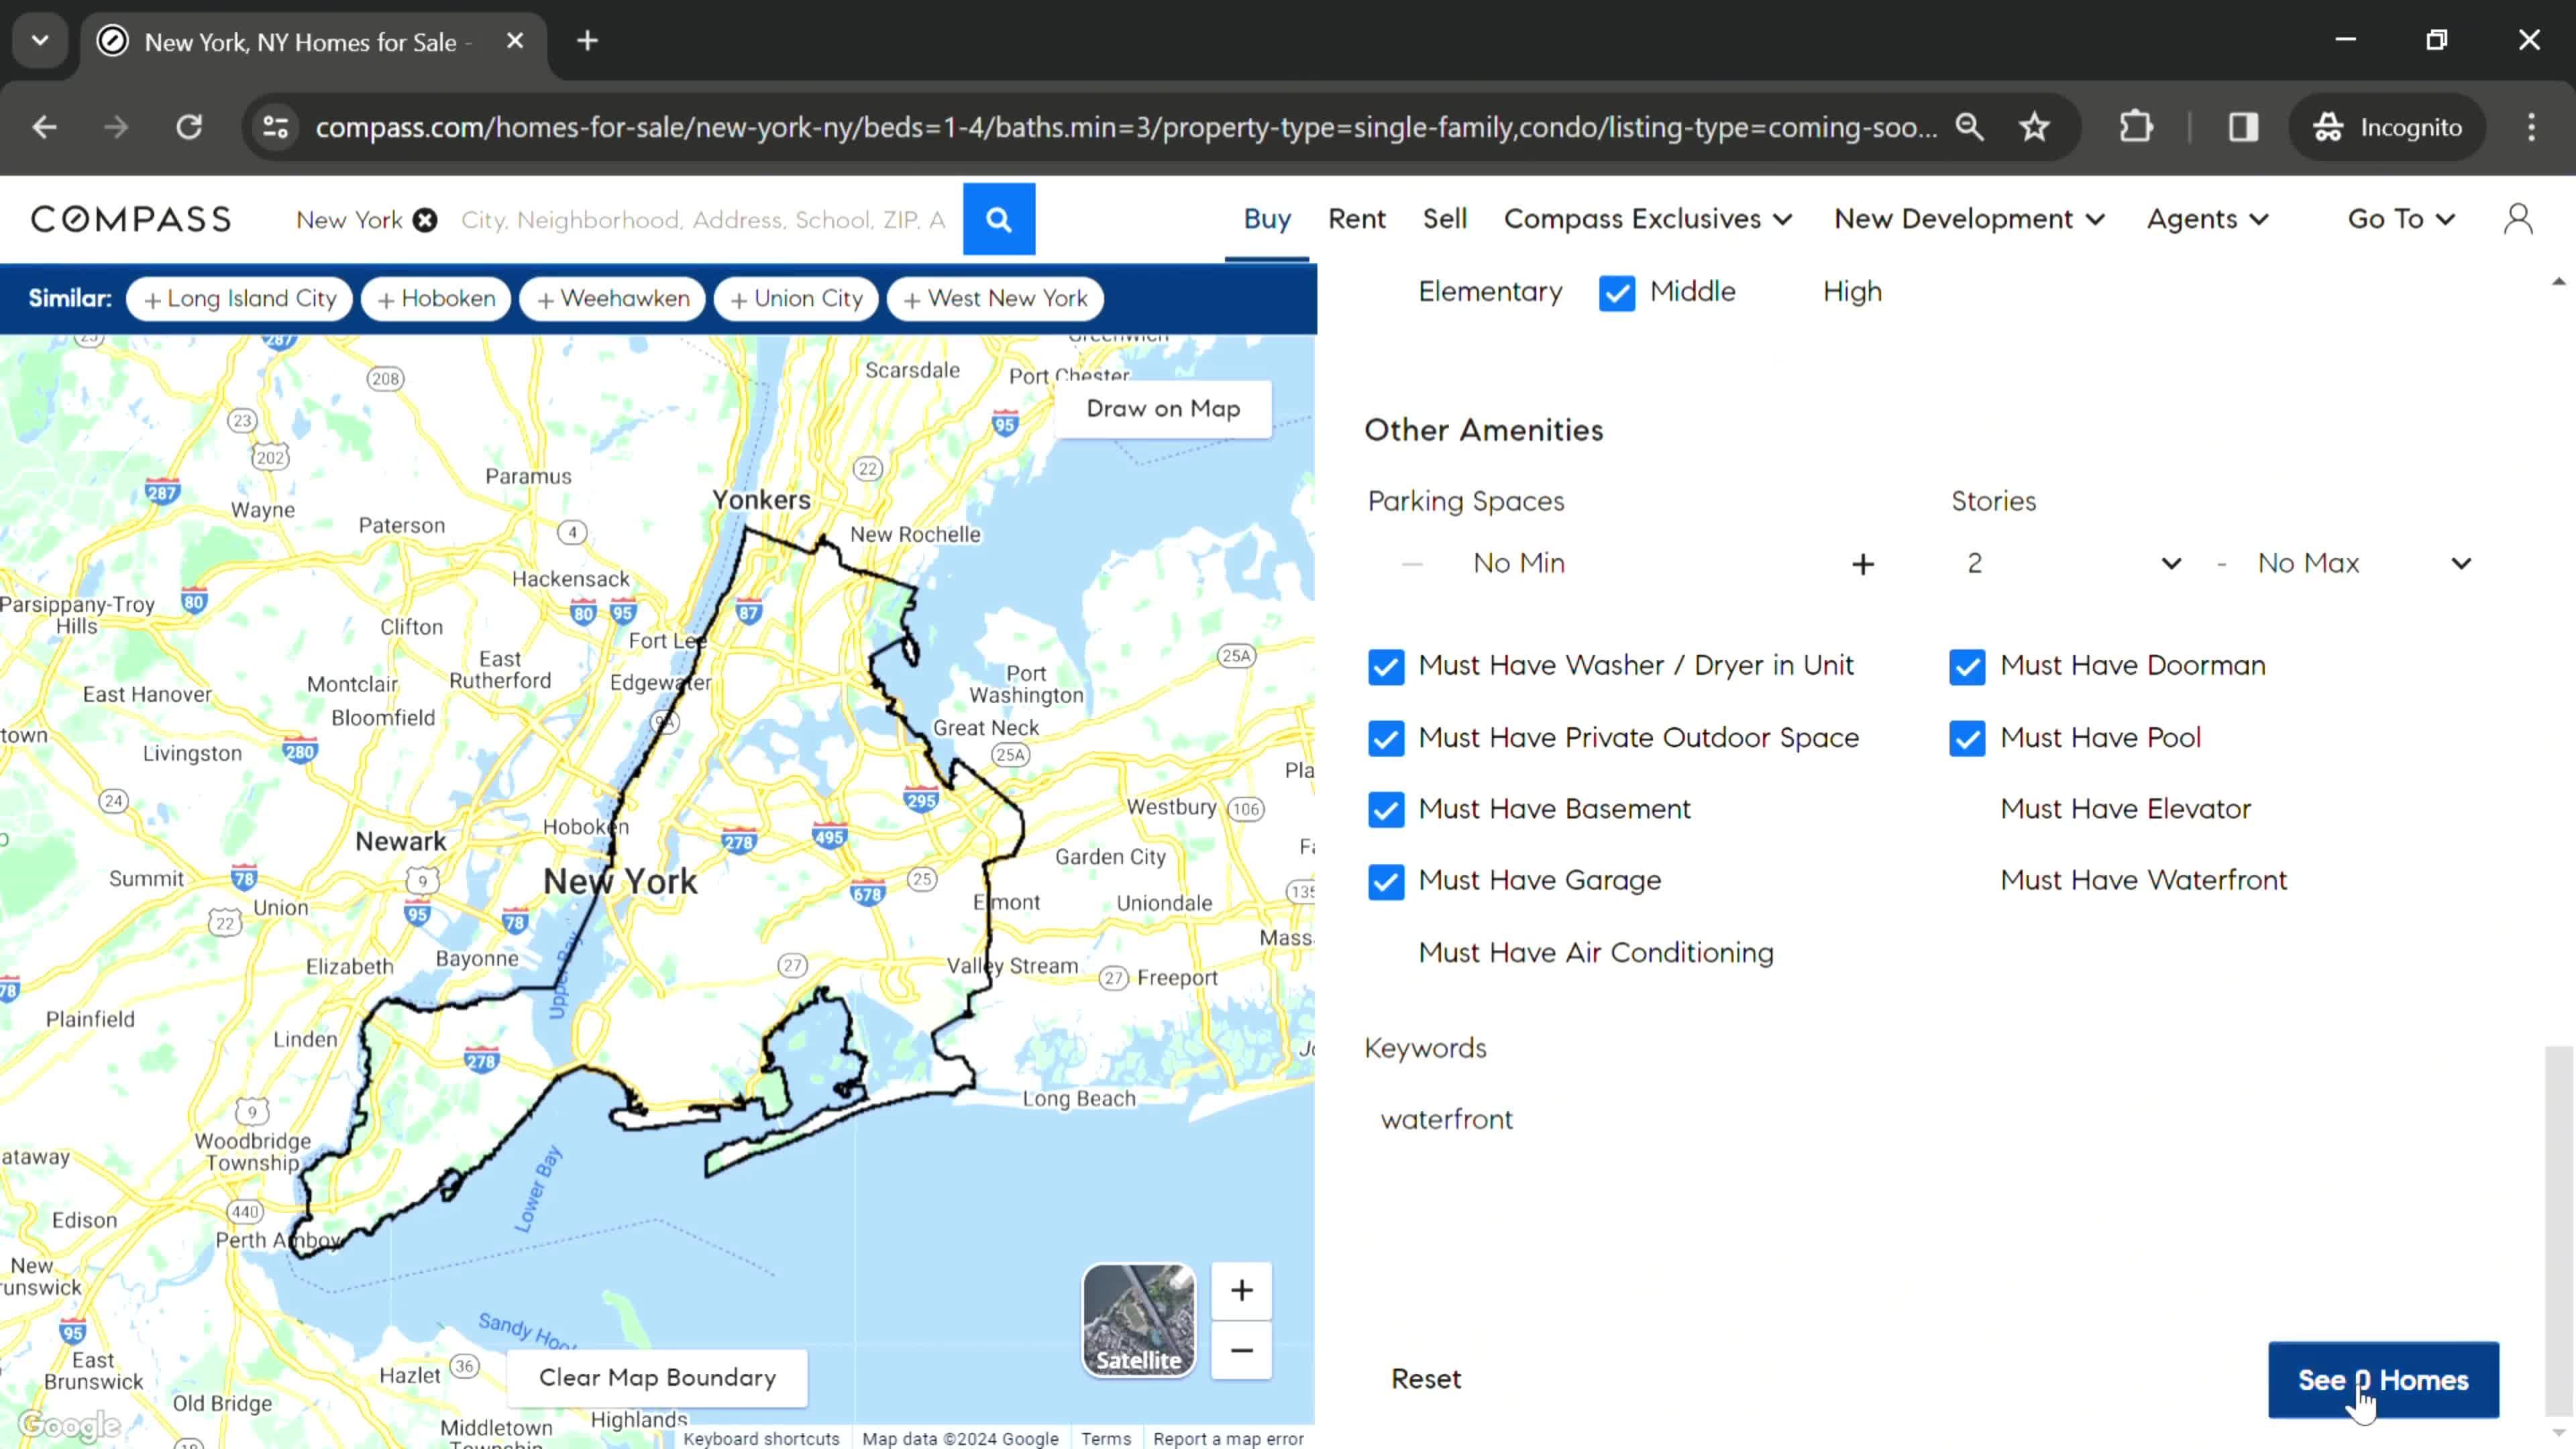2576x1449 pixels.
Task: Click the browser address bar URL
Action: 1126,127
